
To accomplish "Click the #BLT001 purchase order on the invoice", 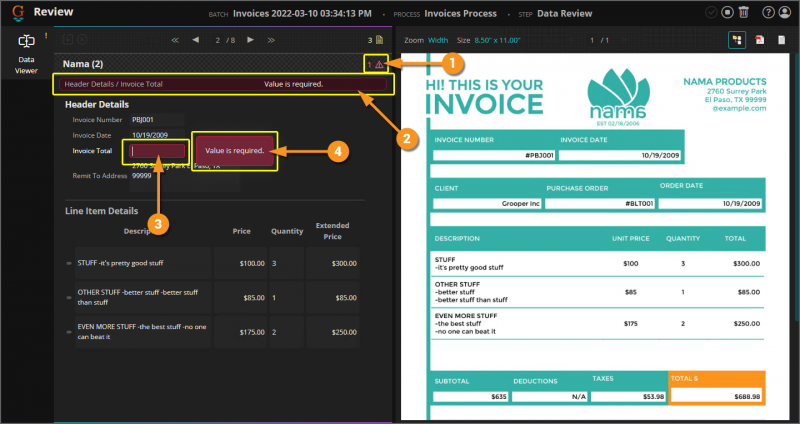I will coord(639,203).
